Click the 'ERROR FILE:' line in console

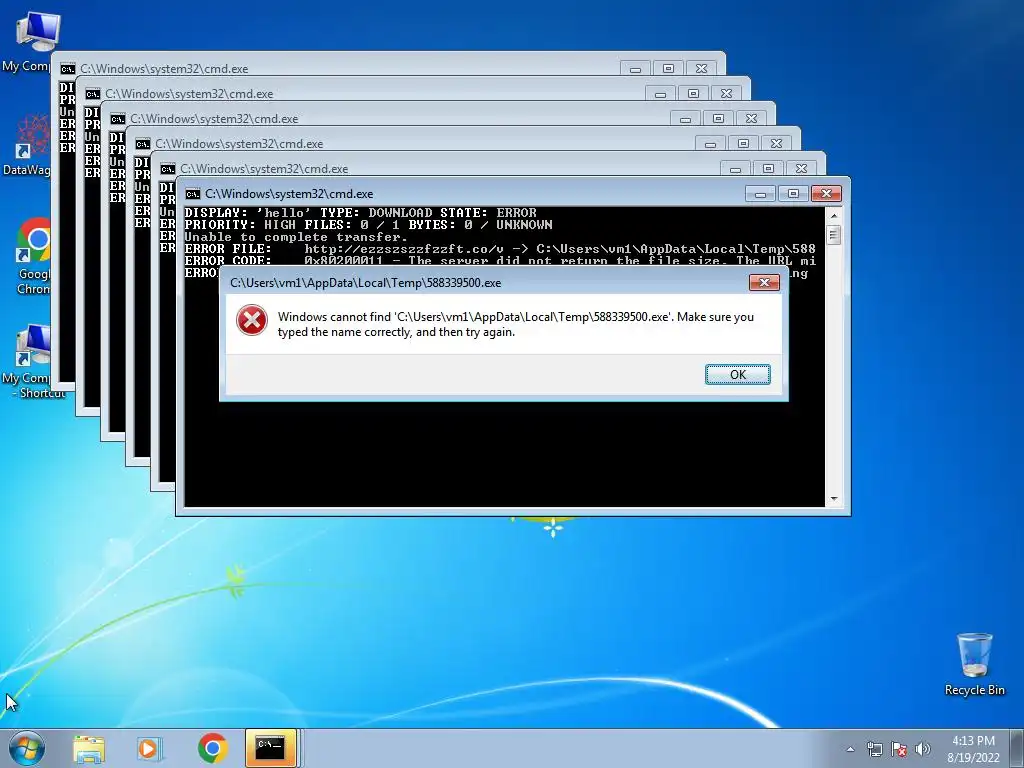point(500,249)
